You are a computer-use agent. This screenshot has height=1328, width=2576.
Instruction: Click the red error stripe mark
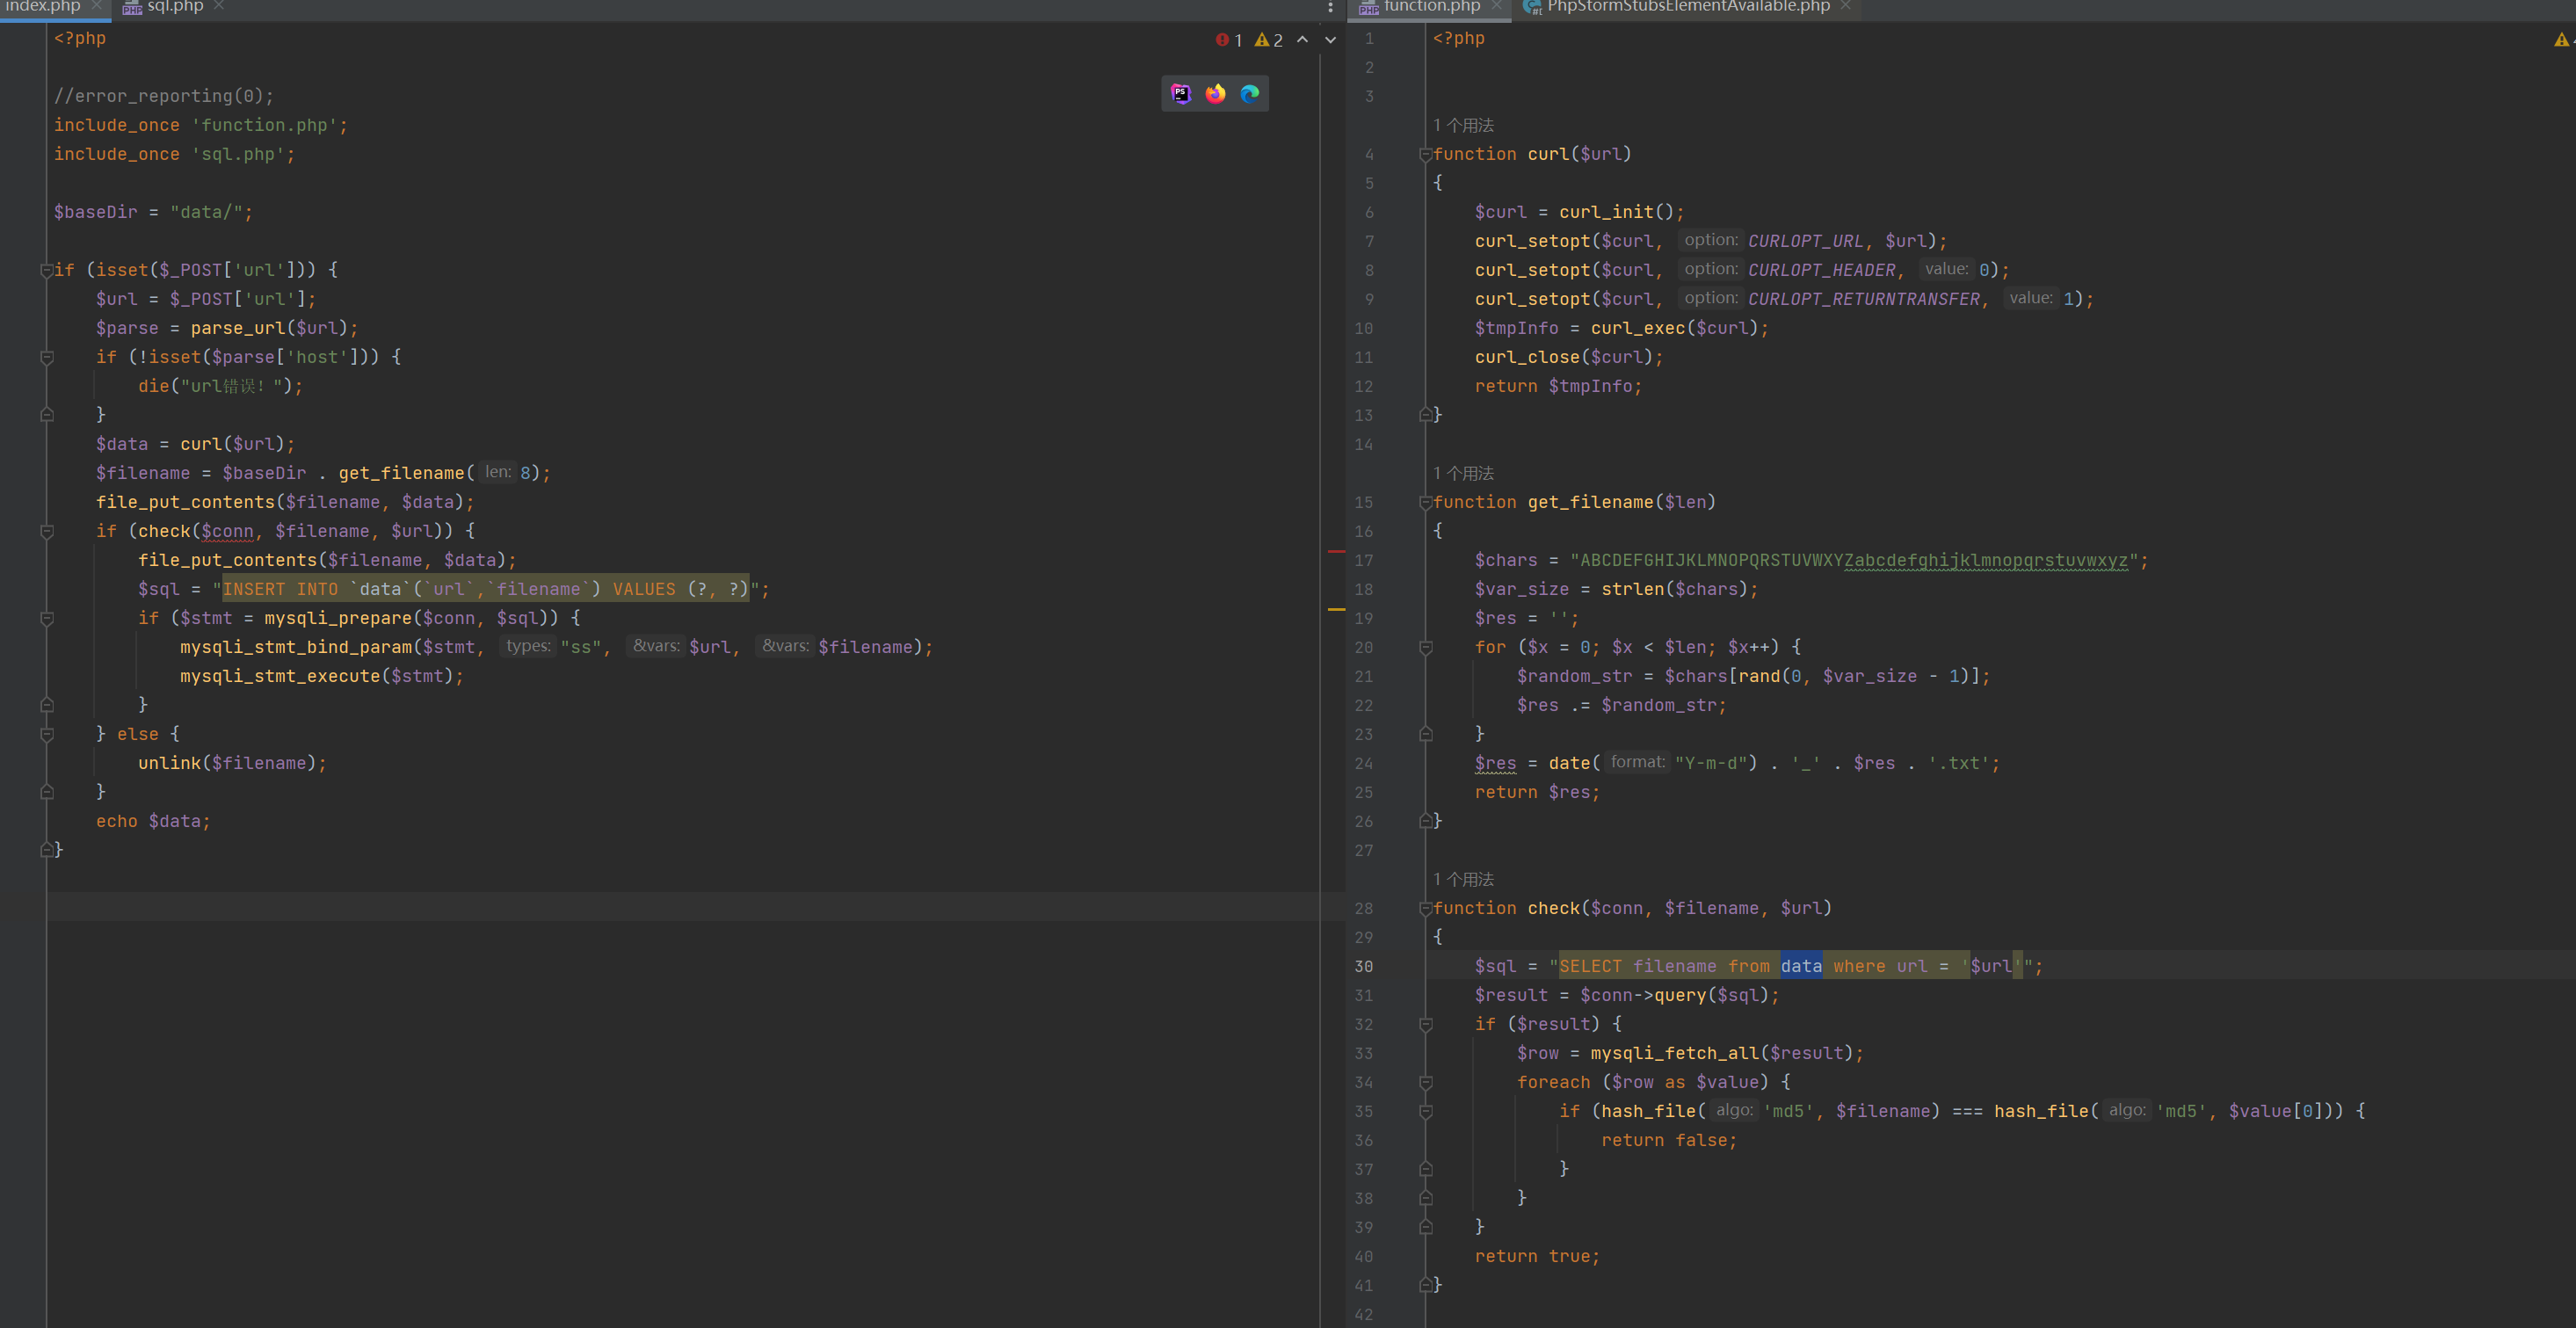tap(1336, 551)
